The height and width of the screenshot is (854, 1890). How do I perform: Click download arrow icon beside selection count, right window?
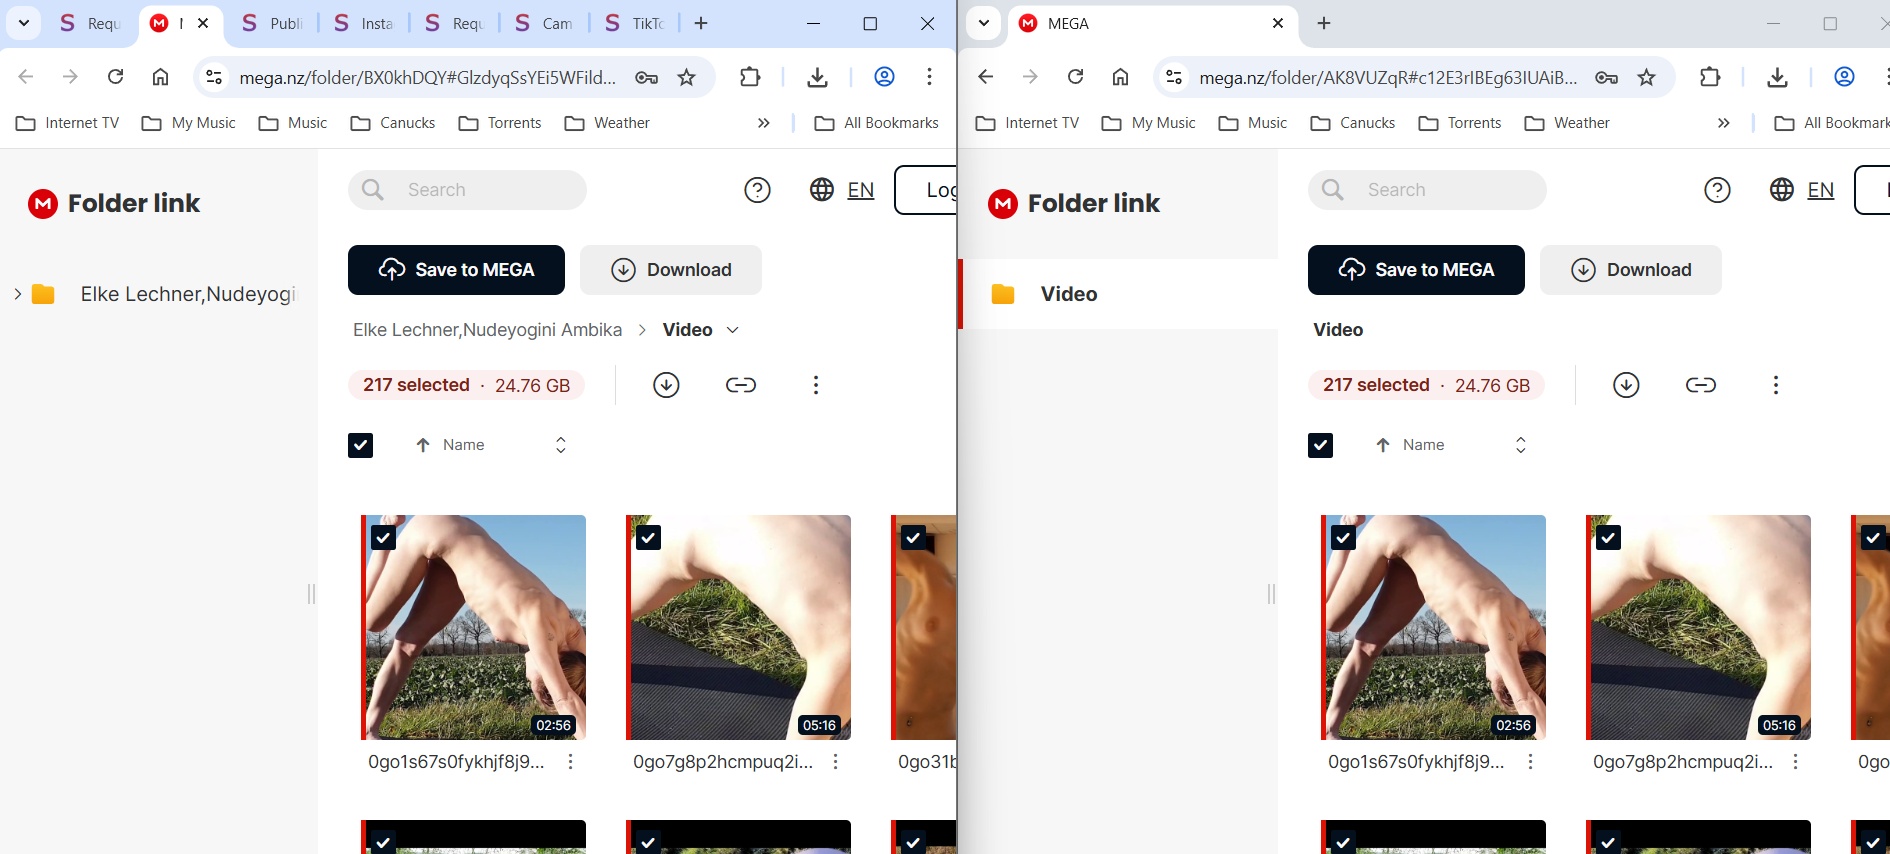pos(1626,385)
